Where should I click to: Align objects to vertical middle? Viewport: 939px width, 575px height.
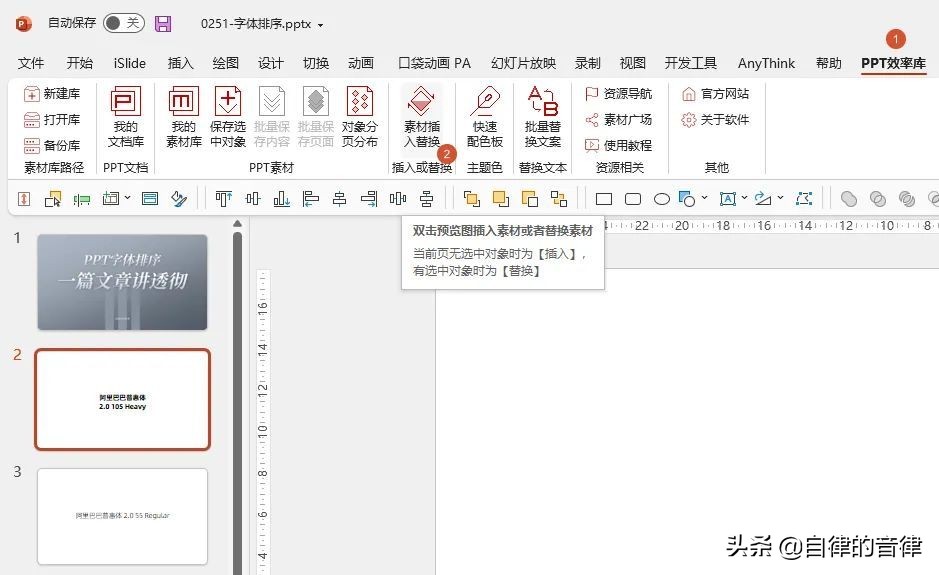coord(253,198)
